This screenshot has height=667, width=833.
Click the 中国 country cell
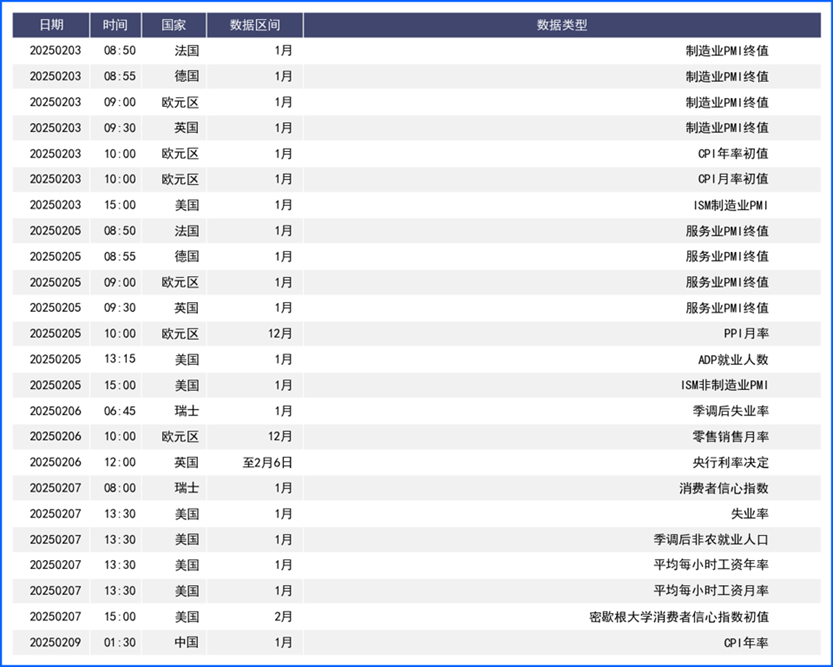coord(186,642)
